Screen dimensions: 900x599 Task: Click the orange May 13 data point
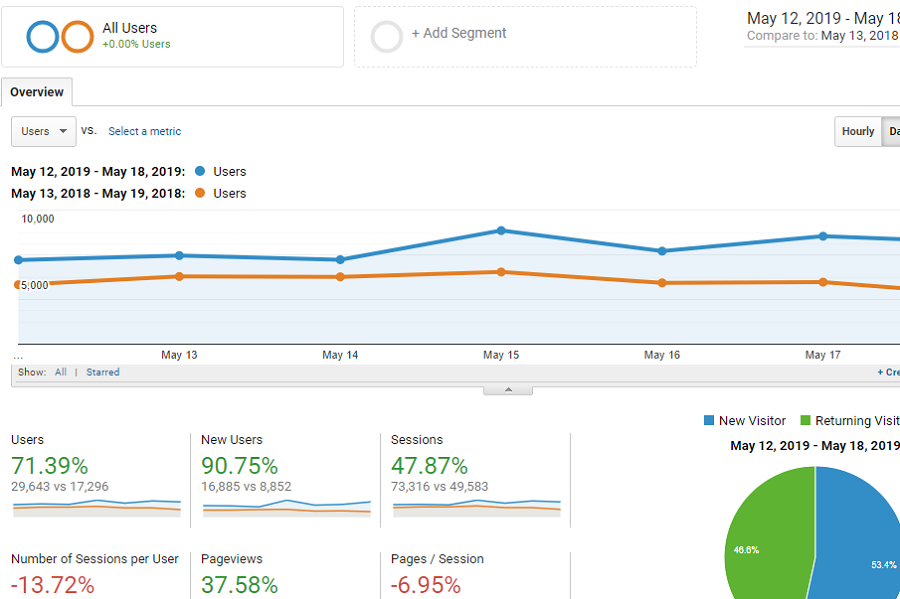pyautogui.click(x=179, y=277)
